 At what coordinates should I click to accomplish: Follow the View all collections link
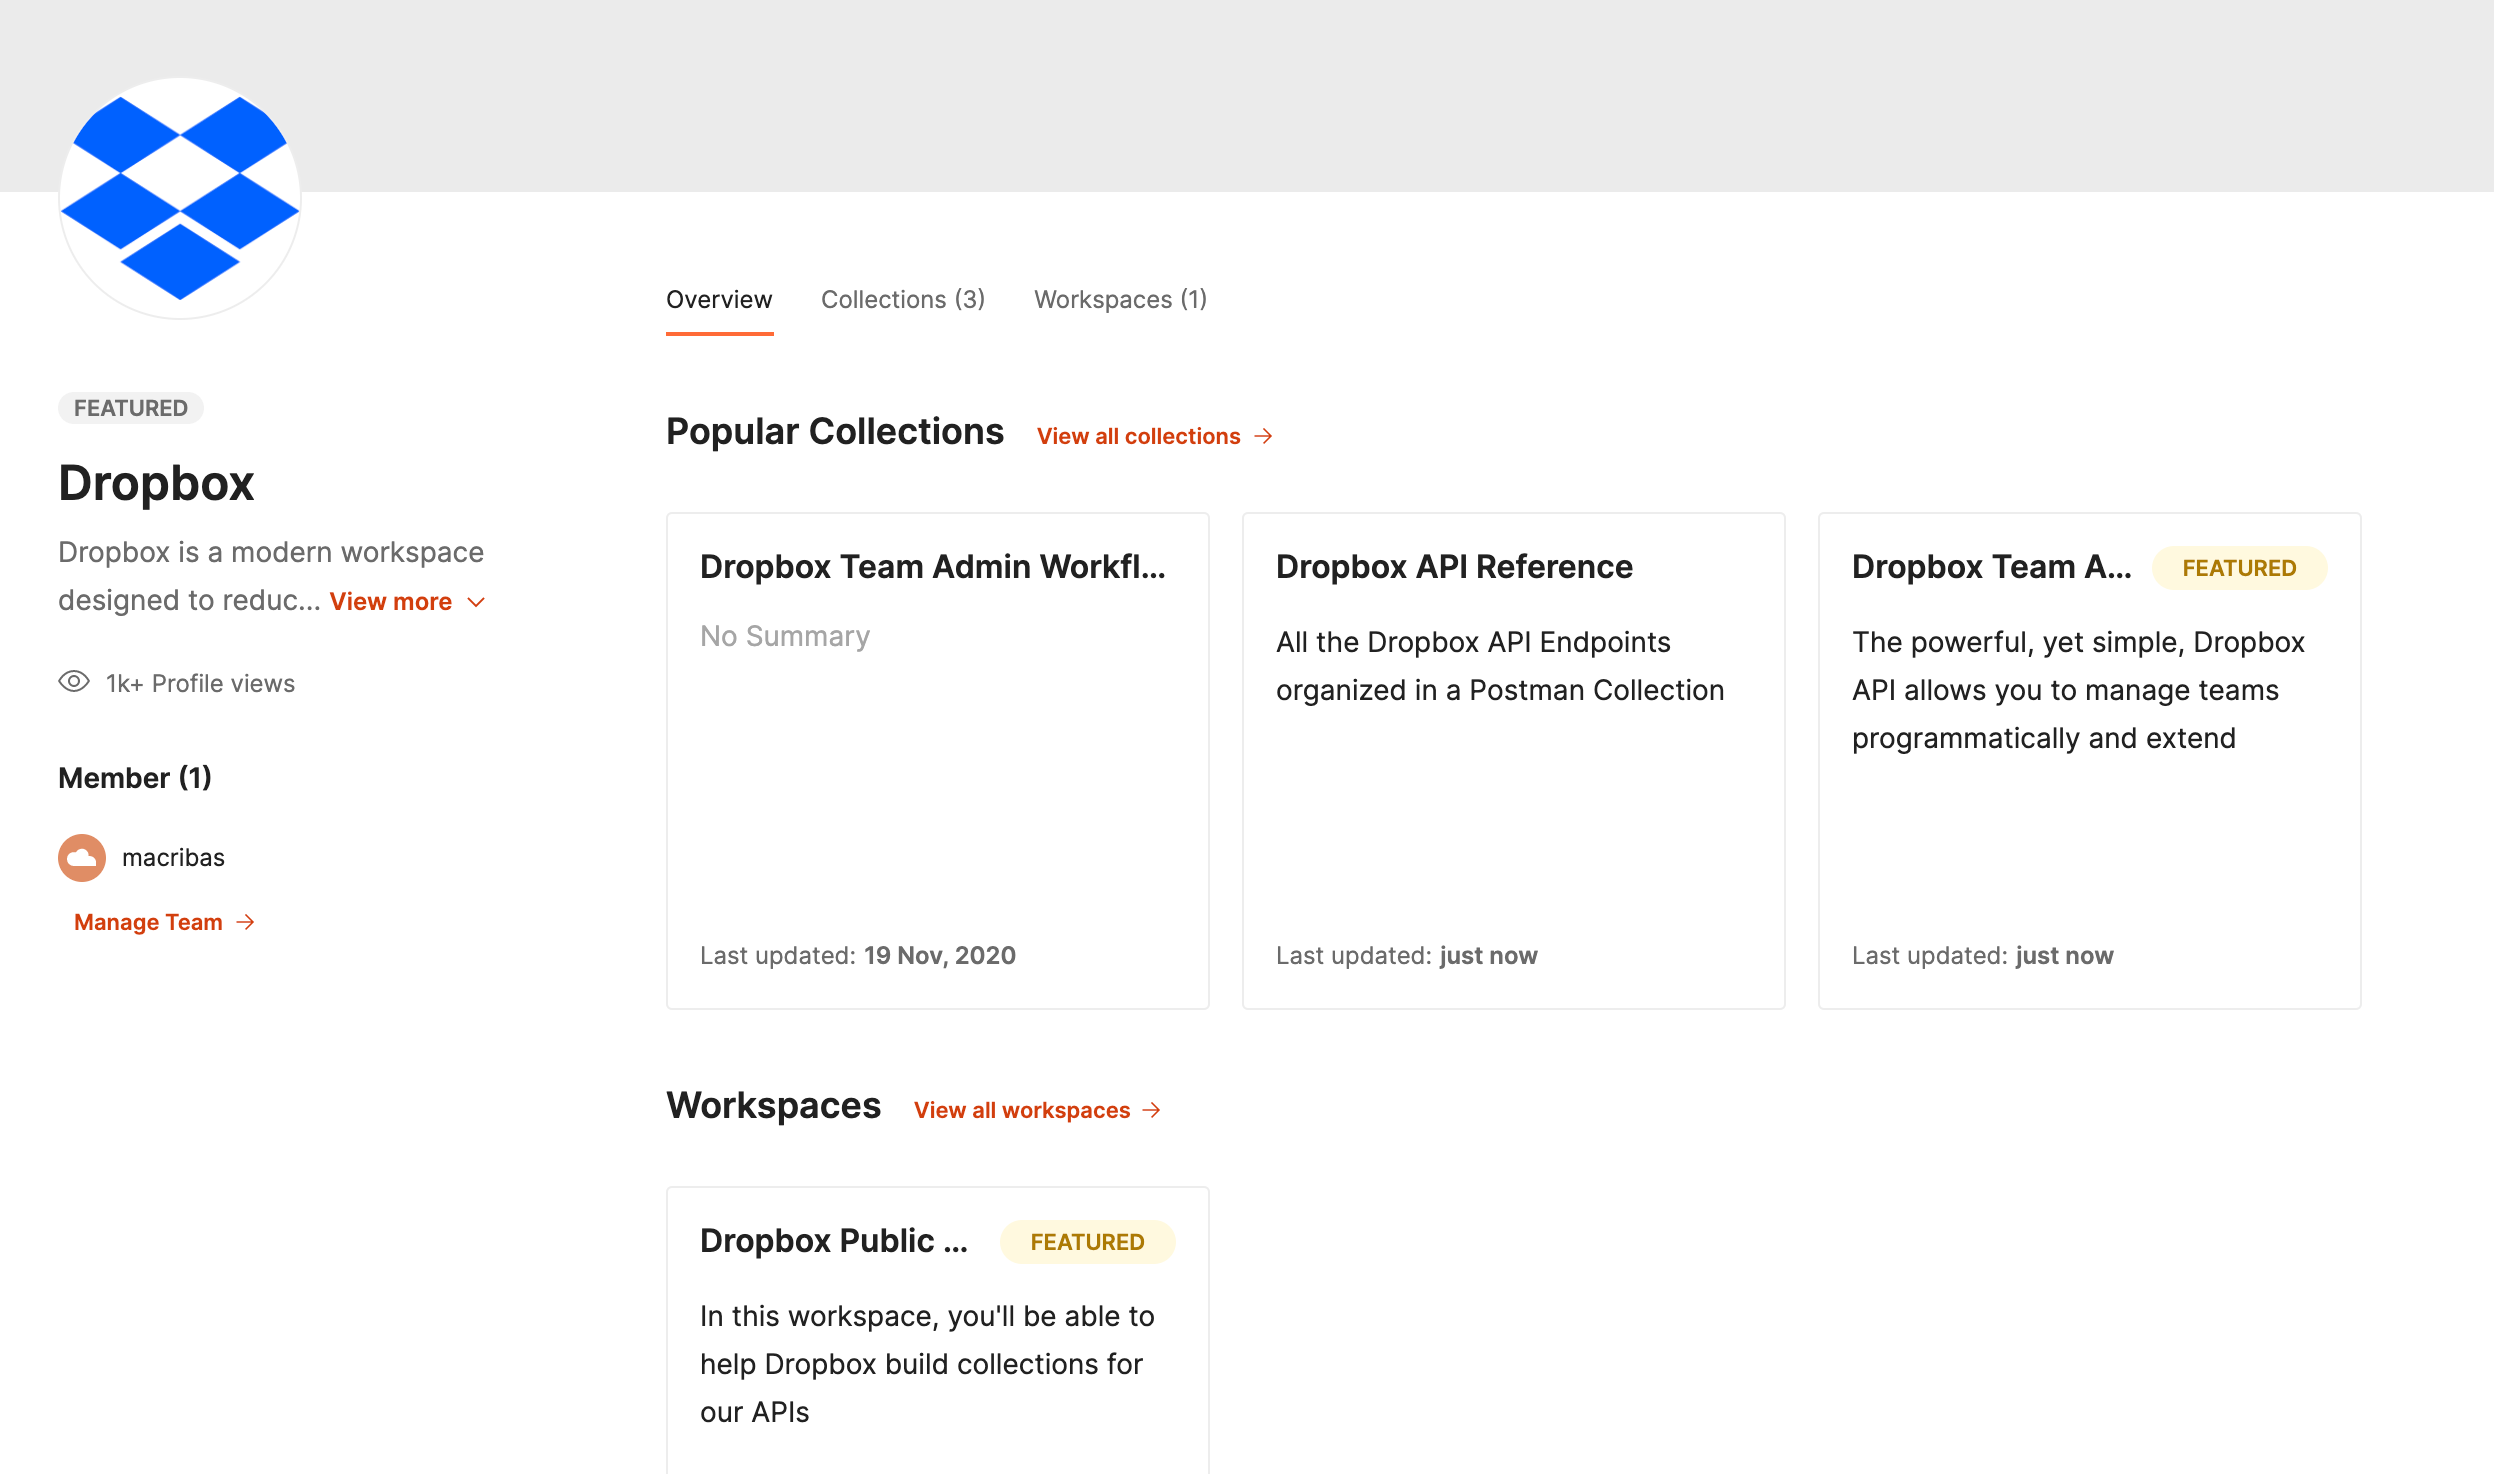1138,436
